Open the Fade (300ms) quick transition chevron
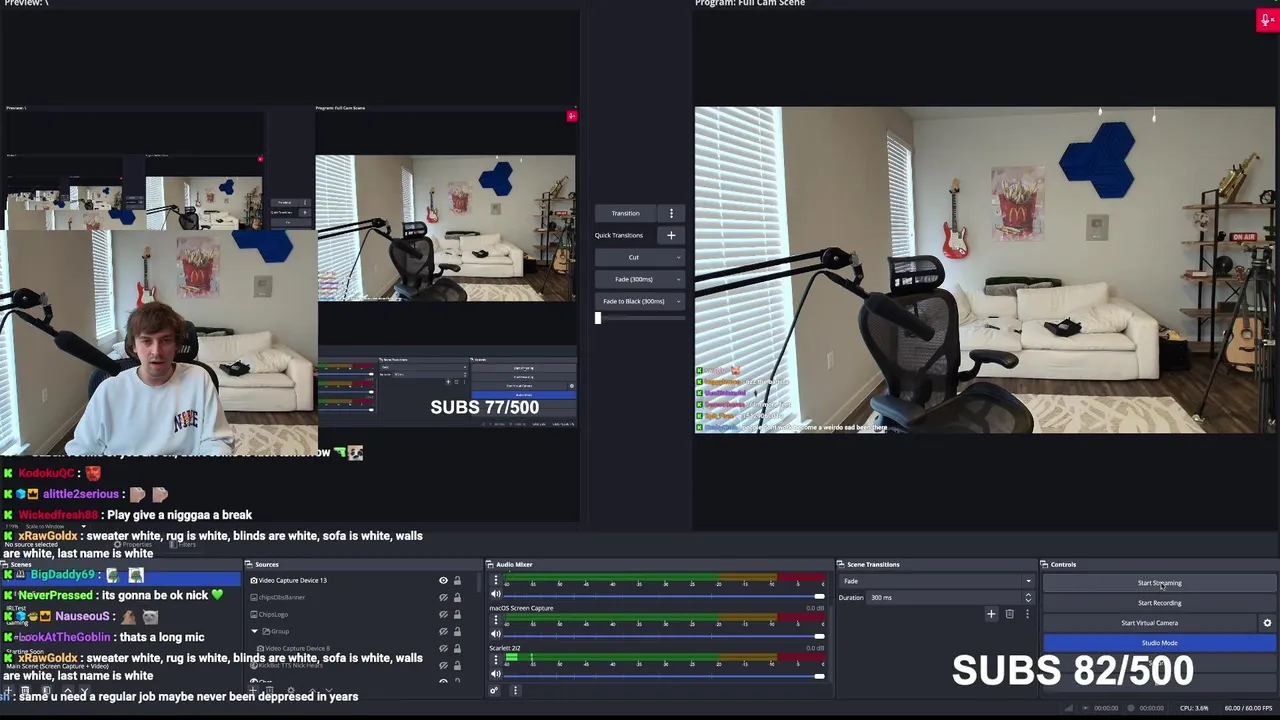The width and height of the screenshot is (1280, 720). coord(679,279)
